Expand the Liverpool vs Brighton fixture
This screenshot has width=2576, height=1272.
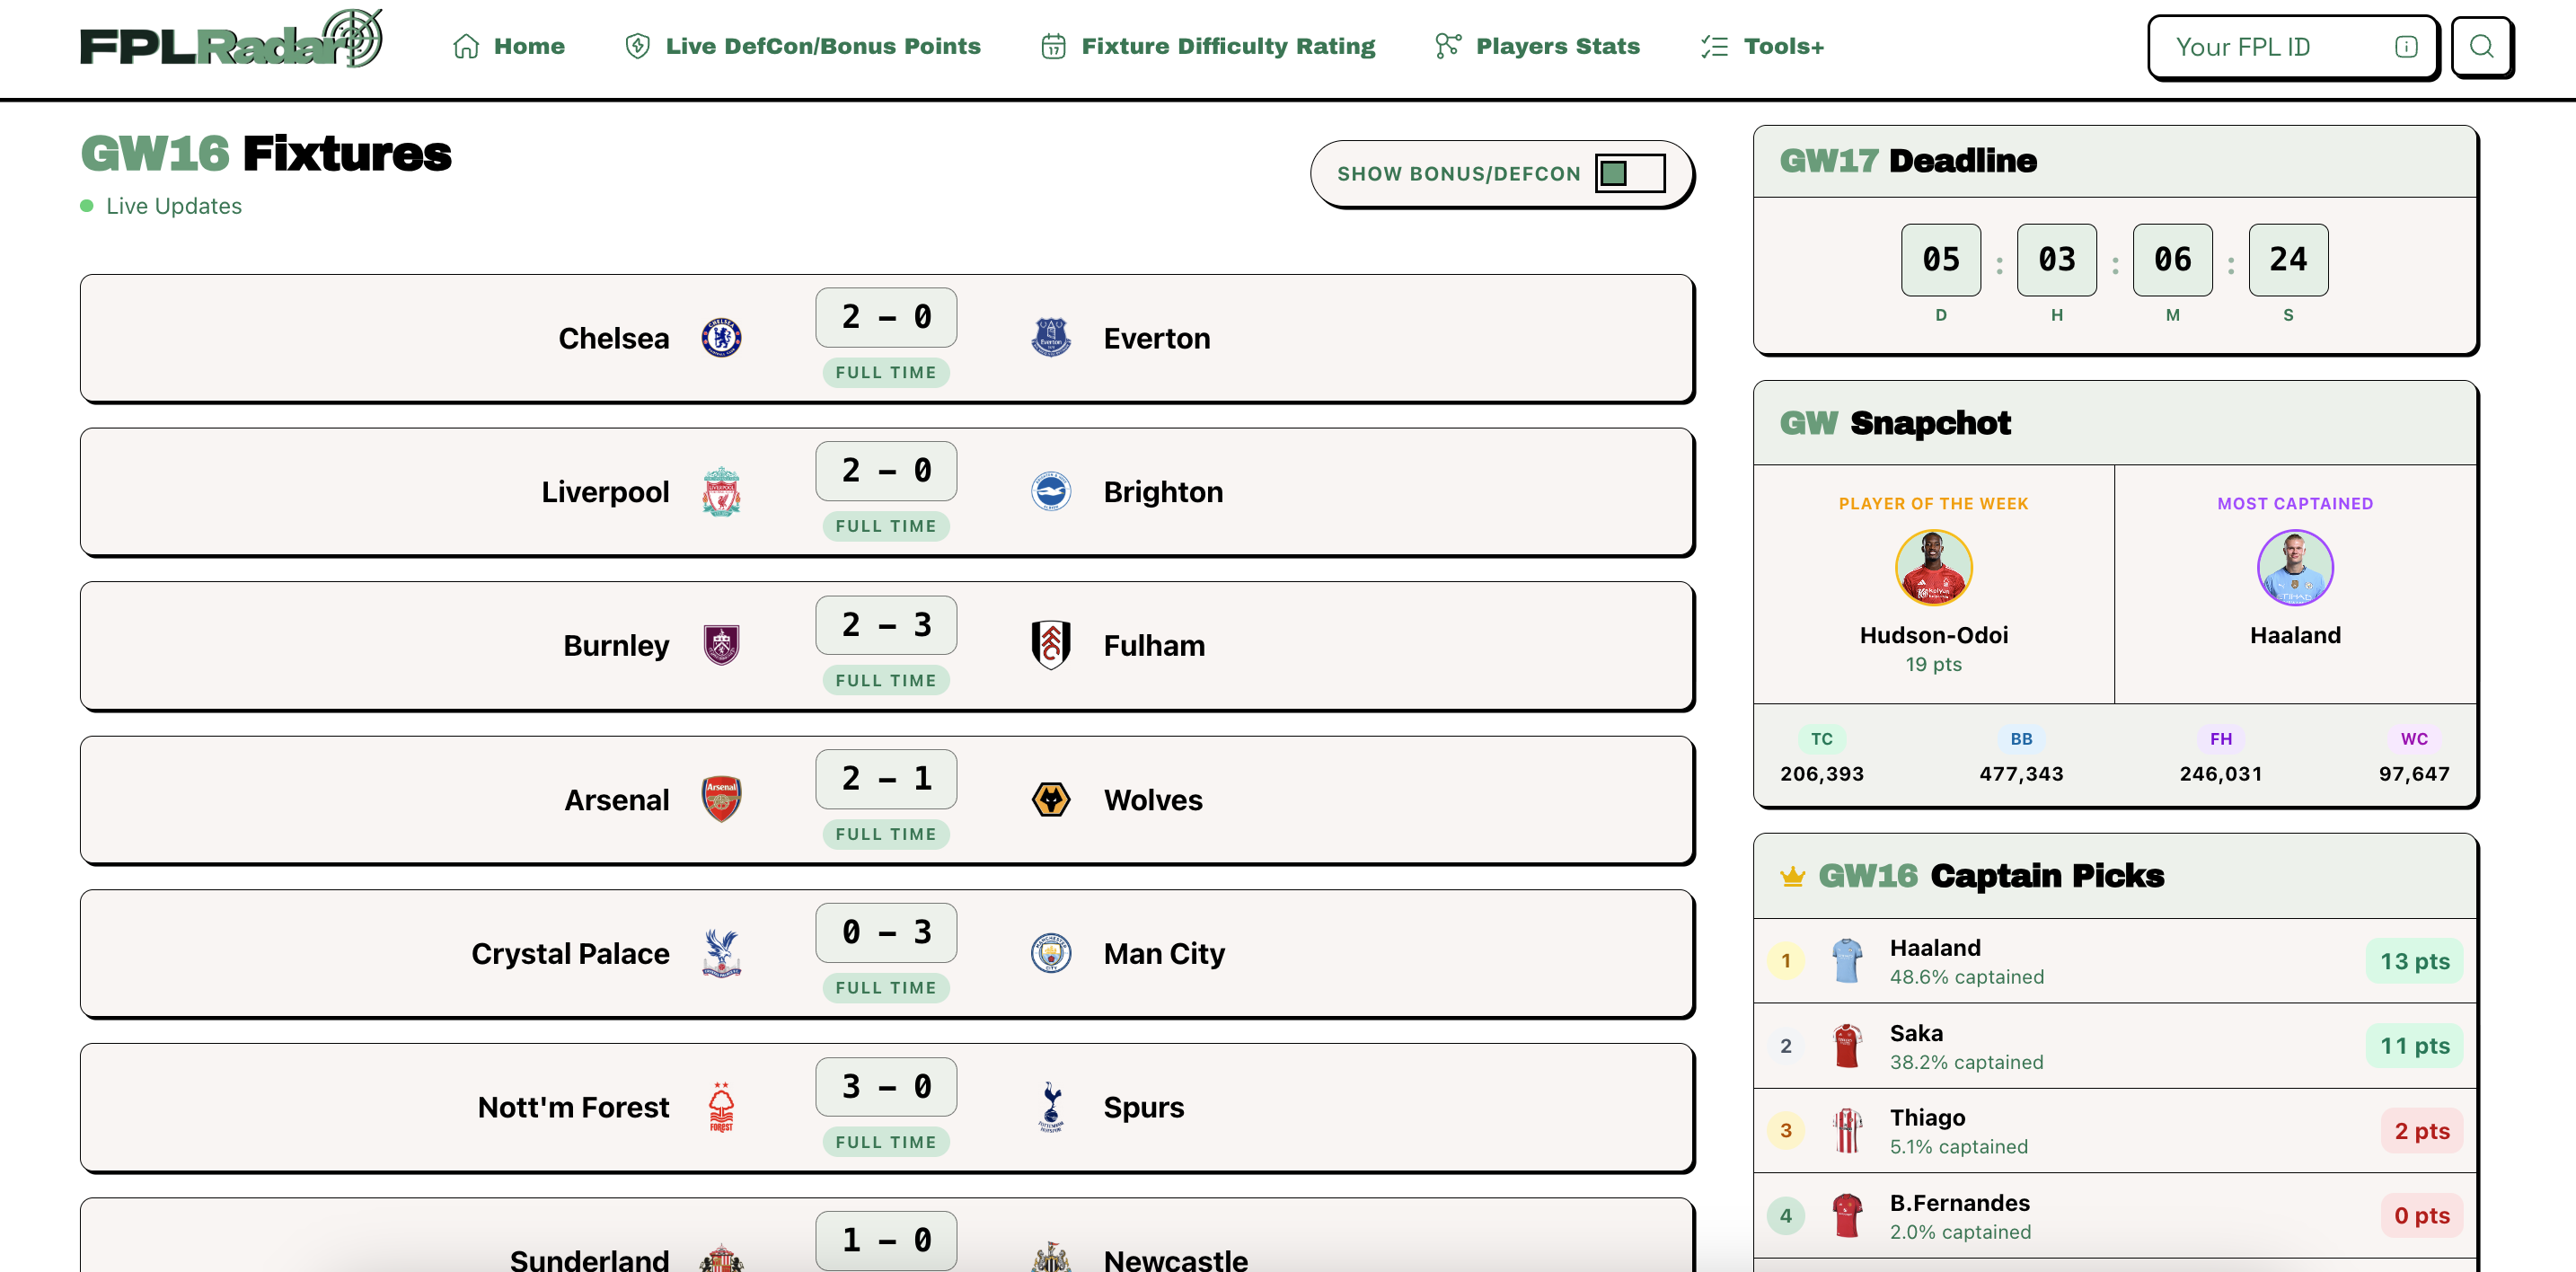pos(886,492)
